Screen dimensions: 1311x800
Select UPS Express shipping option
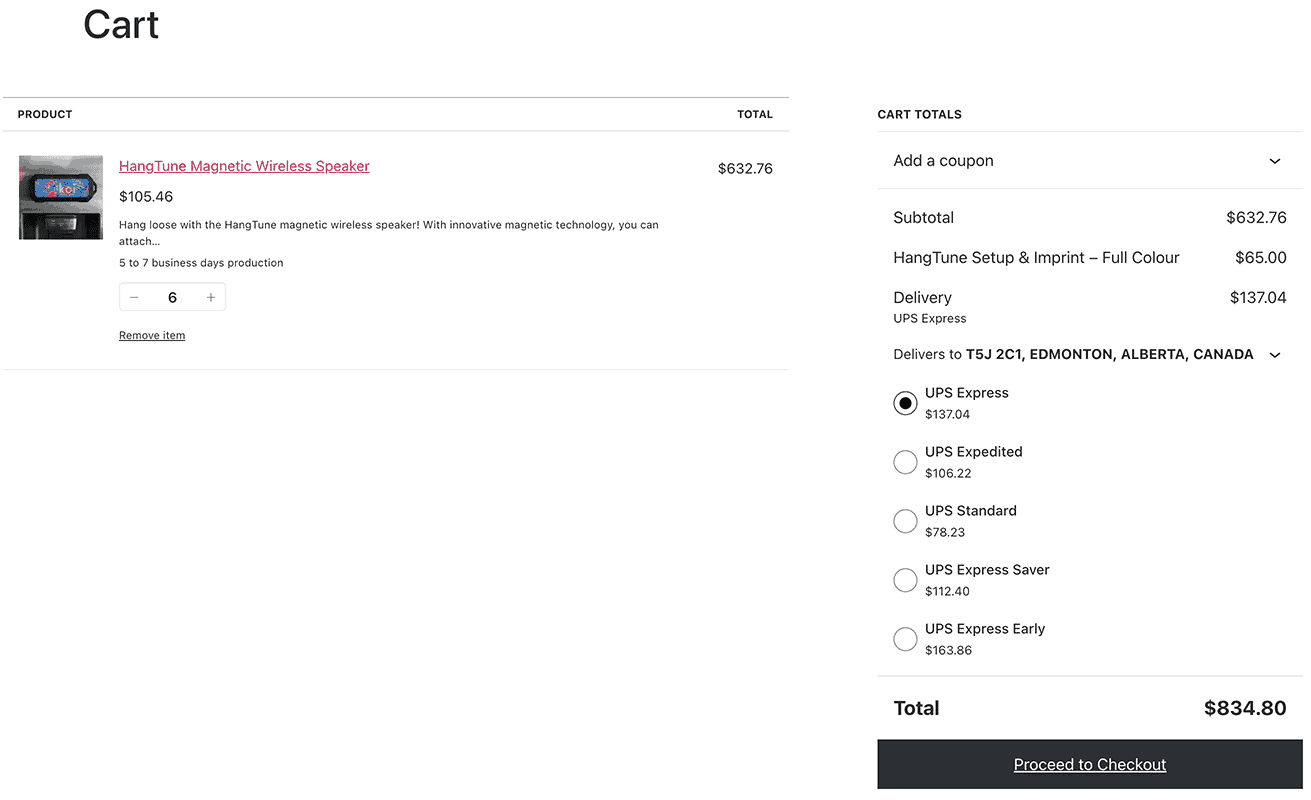click(905, 403)
